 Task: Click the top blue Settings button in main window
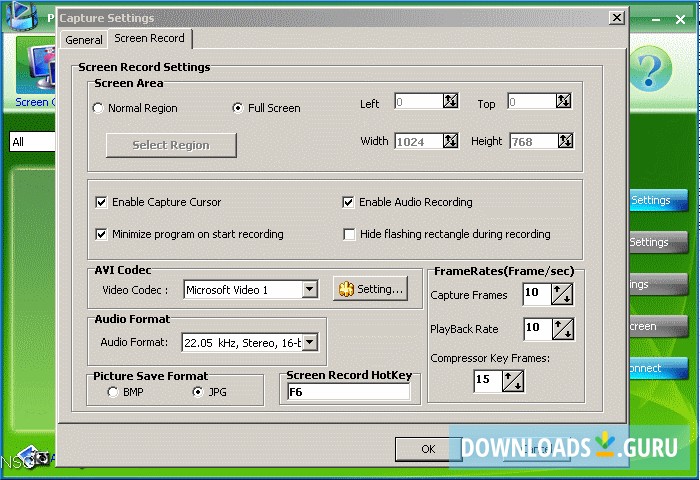tap(657, 200)
